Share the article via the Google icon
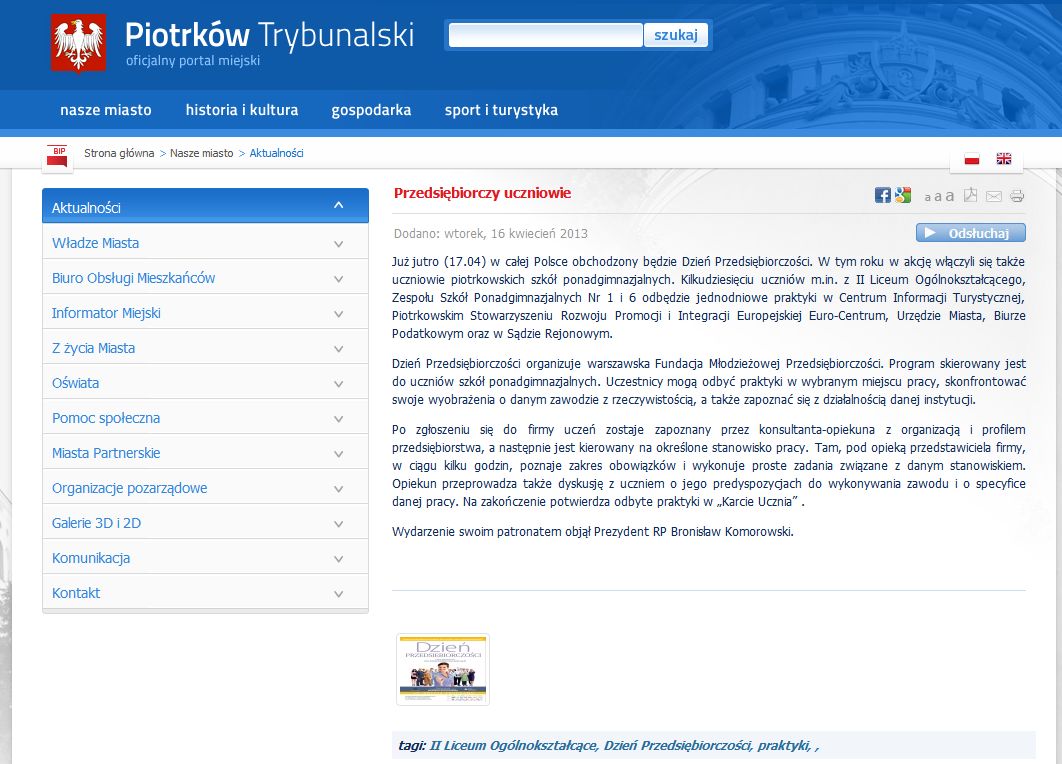Image resolution: width=1062 pixels, height=764 pixels. point(903,196)
